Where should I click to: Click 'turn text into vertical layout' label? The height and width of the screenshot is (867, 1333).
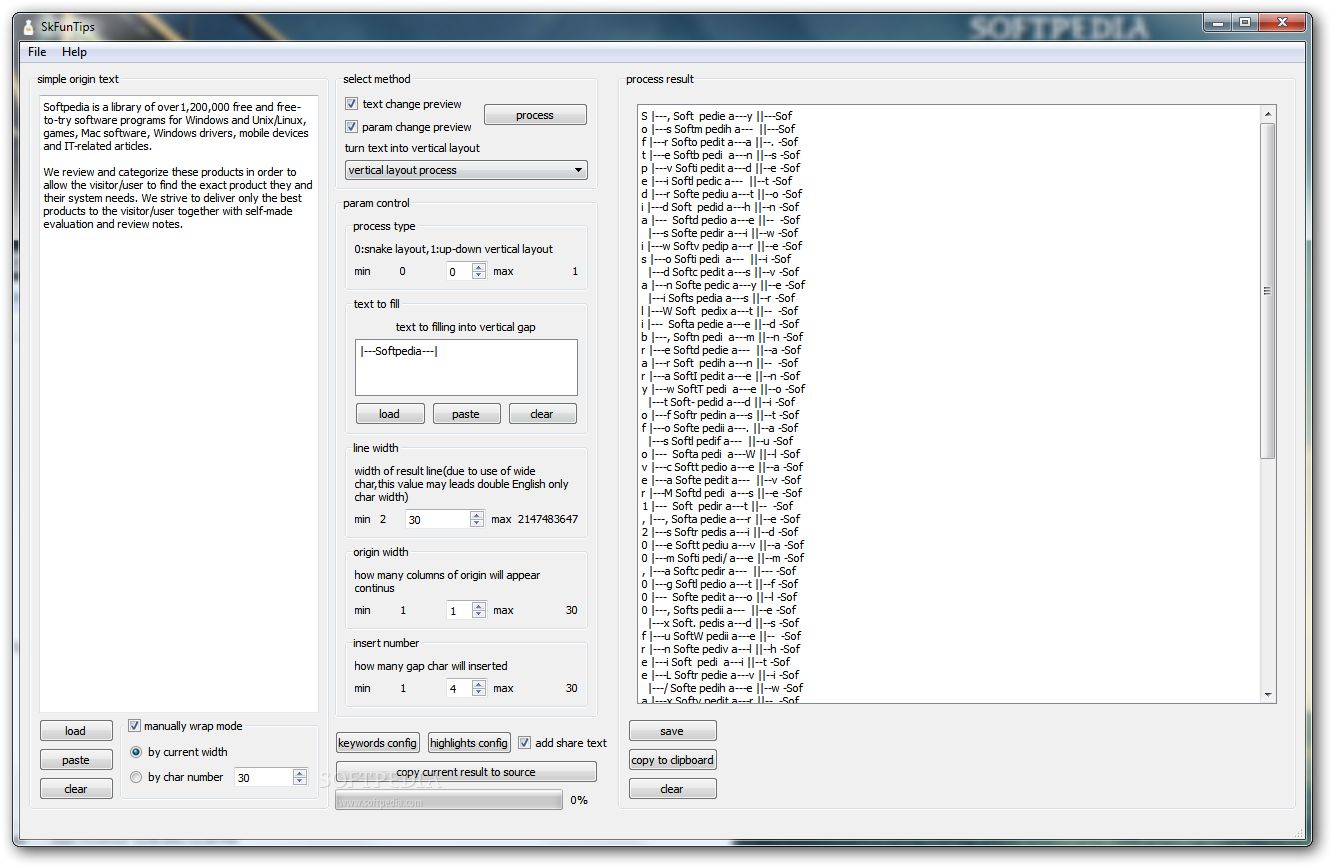pos(412,148)
